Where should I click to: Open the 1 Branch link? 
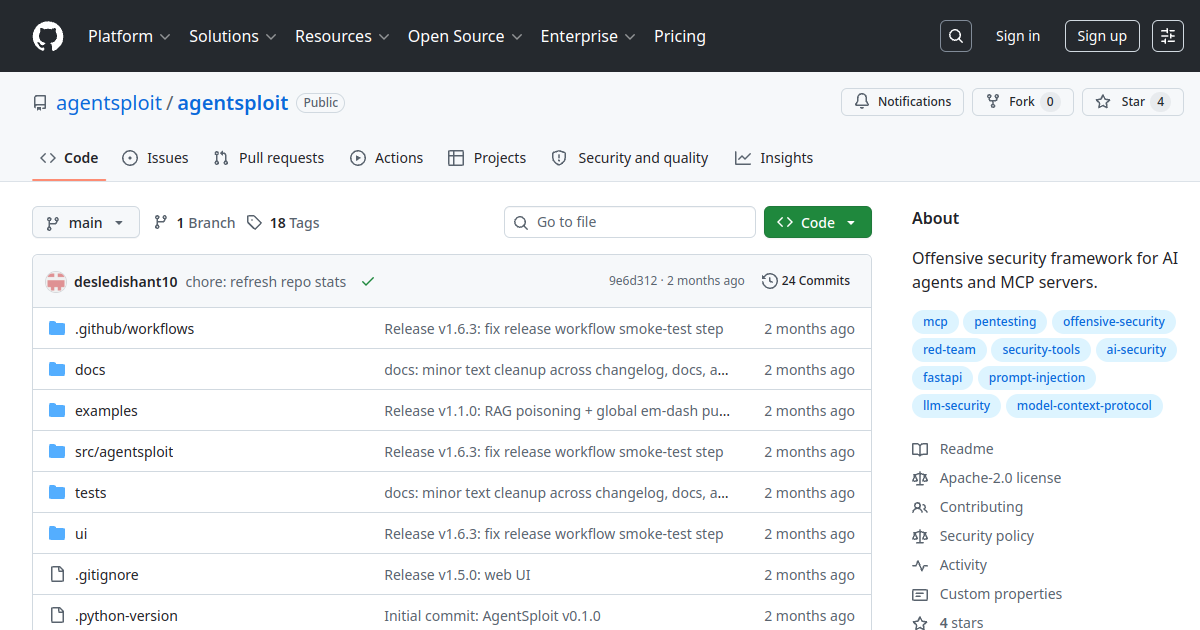194,223
